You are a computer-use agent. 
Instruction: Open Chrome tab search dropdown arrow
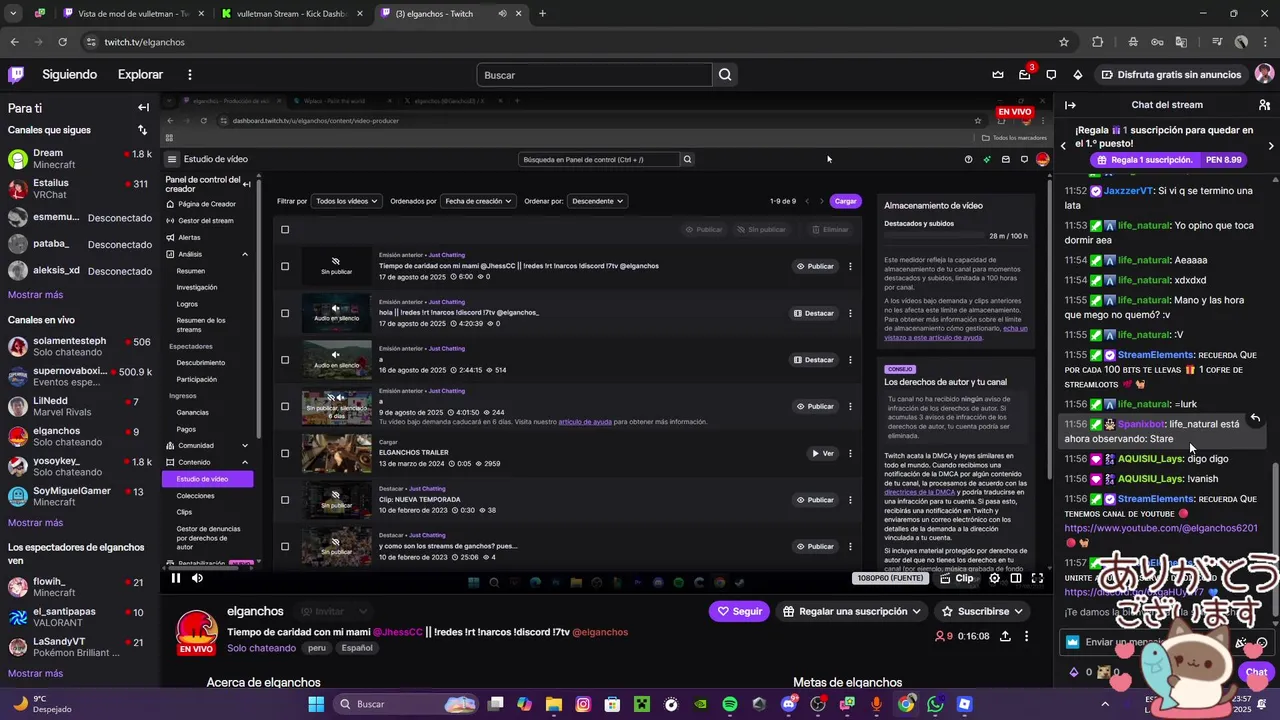click(13, 14)
